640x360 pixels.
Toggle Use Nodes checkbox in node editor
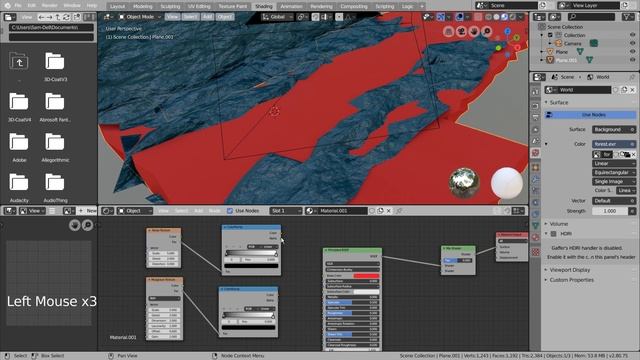coord(230,211)
